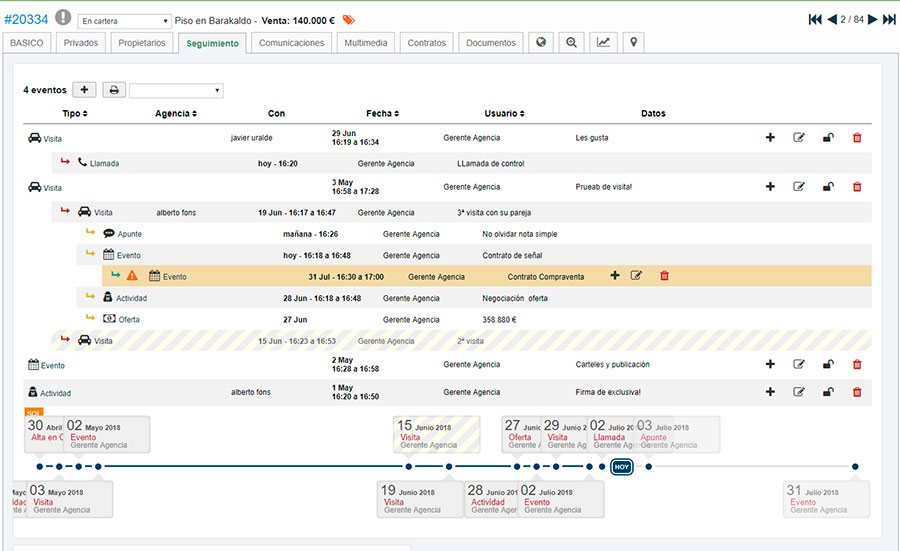Open the En cartera status dropdown

click(x=125, y=21)
